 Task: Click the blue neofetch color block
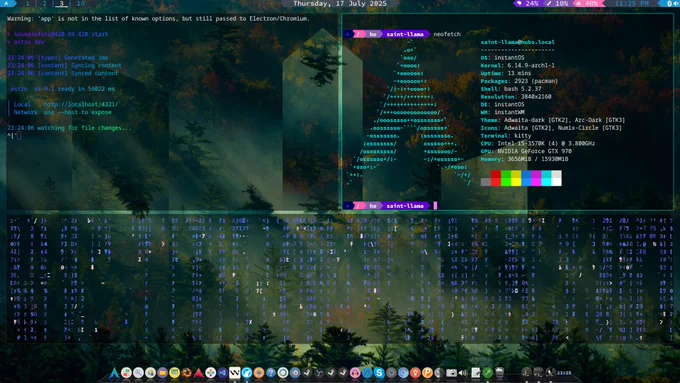(526, 178)
